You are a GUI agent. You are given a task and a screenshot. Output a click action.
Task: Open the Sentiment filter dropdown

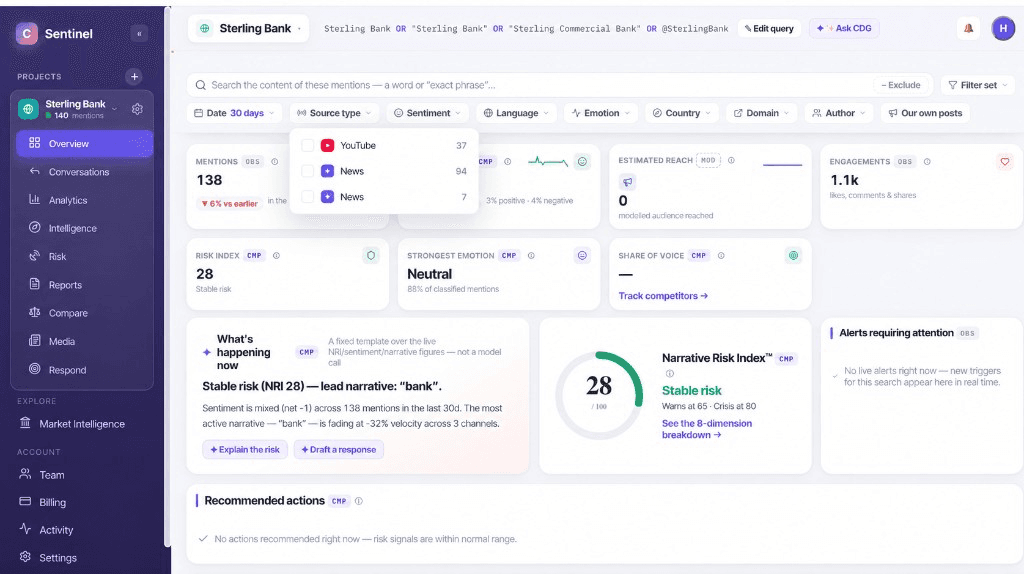coord(428,113)
